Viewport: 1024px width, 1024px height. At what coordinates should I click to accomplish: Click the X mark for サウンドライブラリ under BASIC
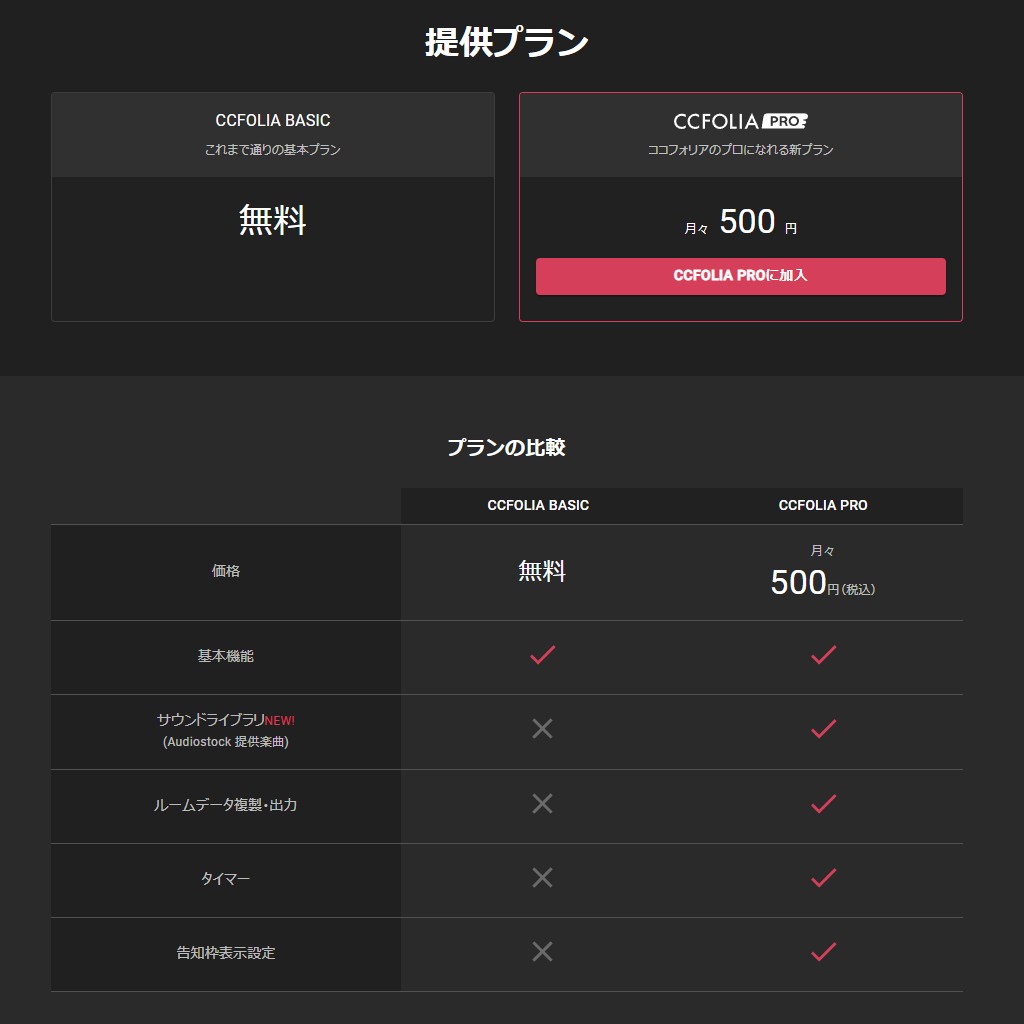click(x=542, y=729)
